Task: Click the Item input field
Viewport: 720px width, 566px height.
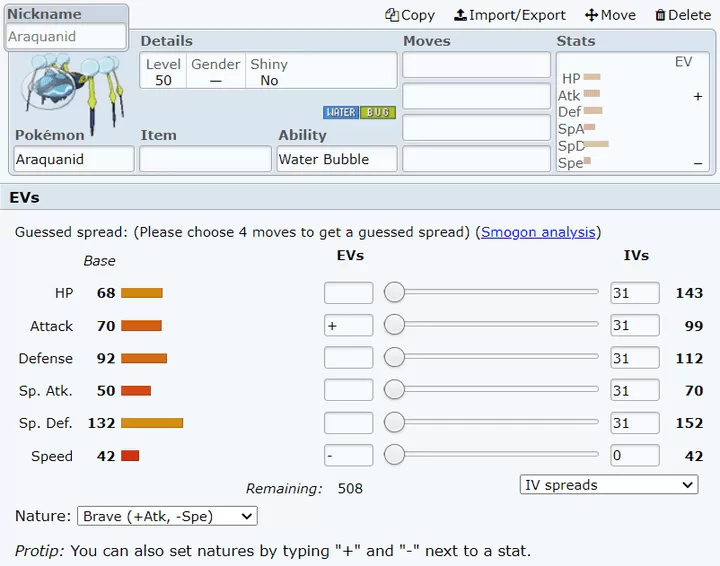Action: (x=205, y=159)
